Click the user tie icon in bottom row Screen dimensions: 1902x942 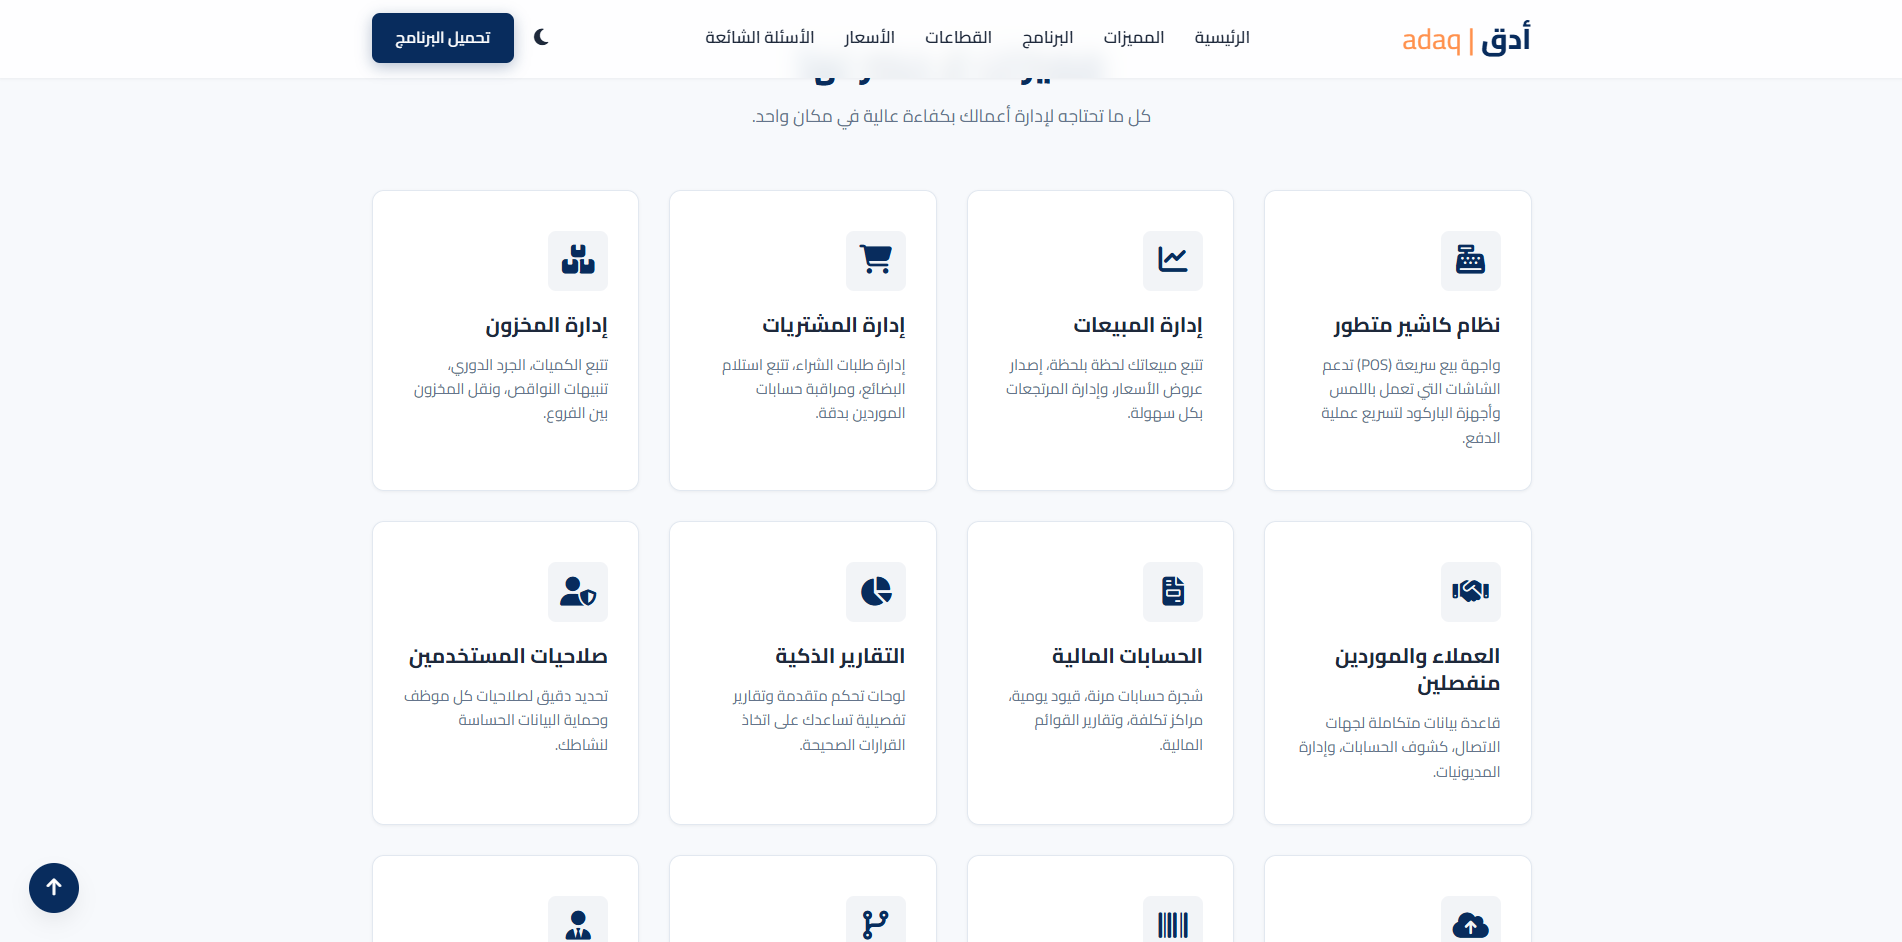tap(578, 923)
